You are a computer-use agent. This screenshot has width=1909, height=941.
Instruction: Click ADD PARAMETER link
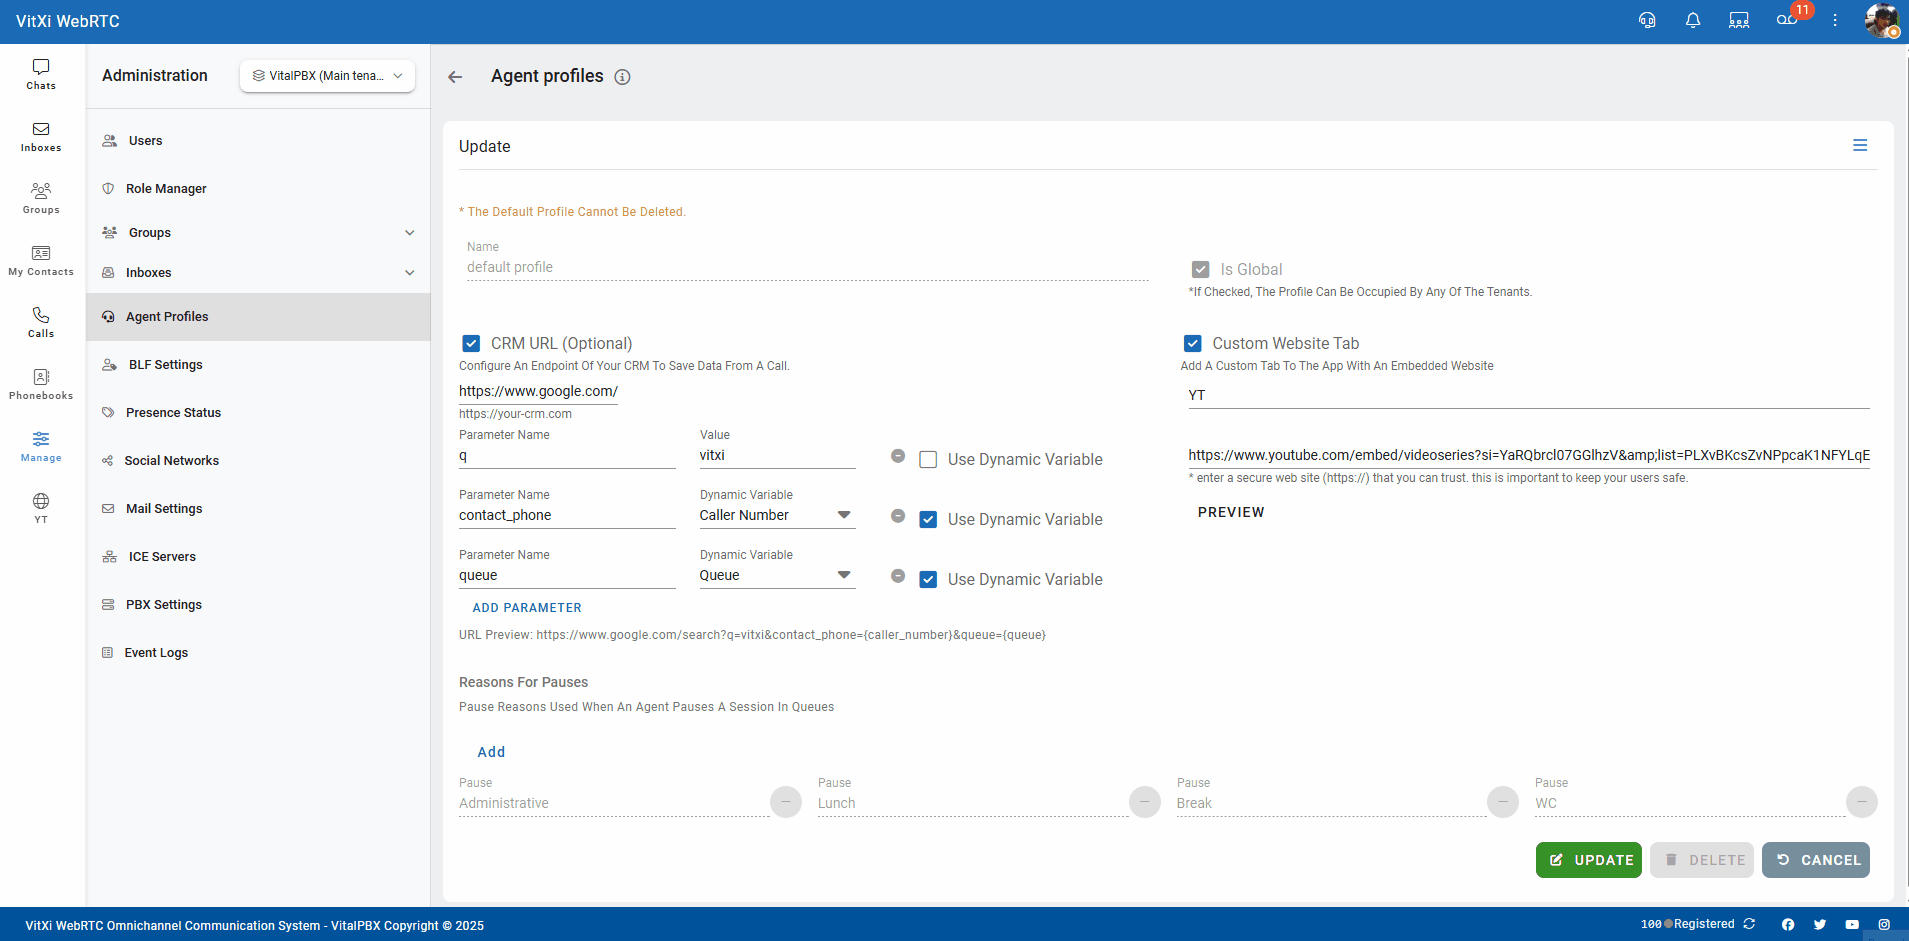click(x=527, y=608)
